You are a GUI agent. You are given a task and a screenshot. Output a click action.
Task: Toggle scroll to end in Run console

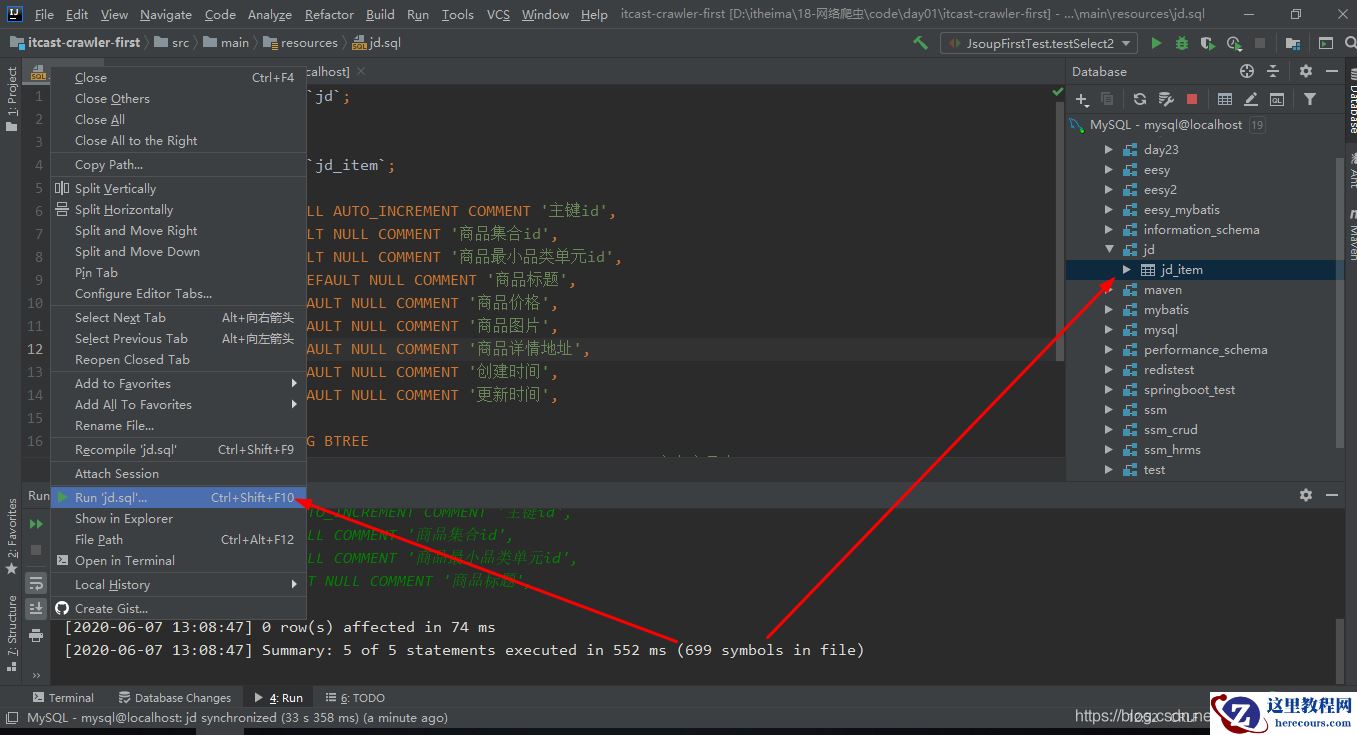coord(36,608)
